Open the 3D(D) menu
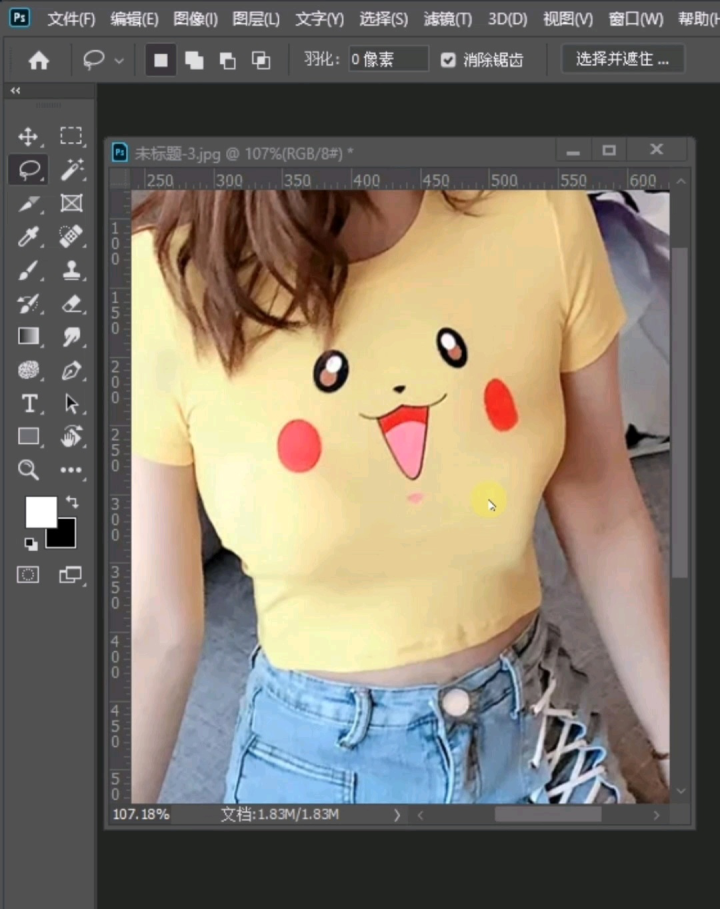Image resolution: width=720 pixels, height=909 pixels. click(507, 19)
